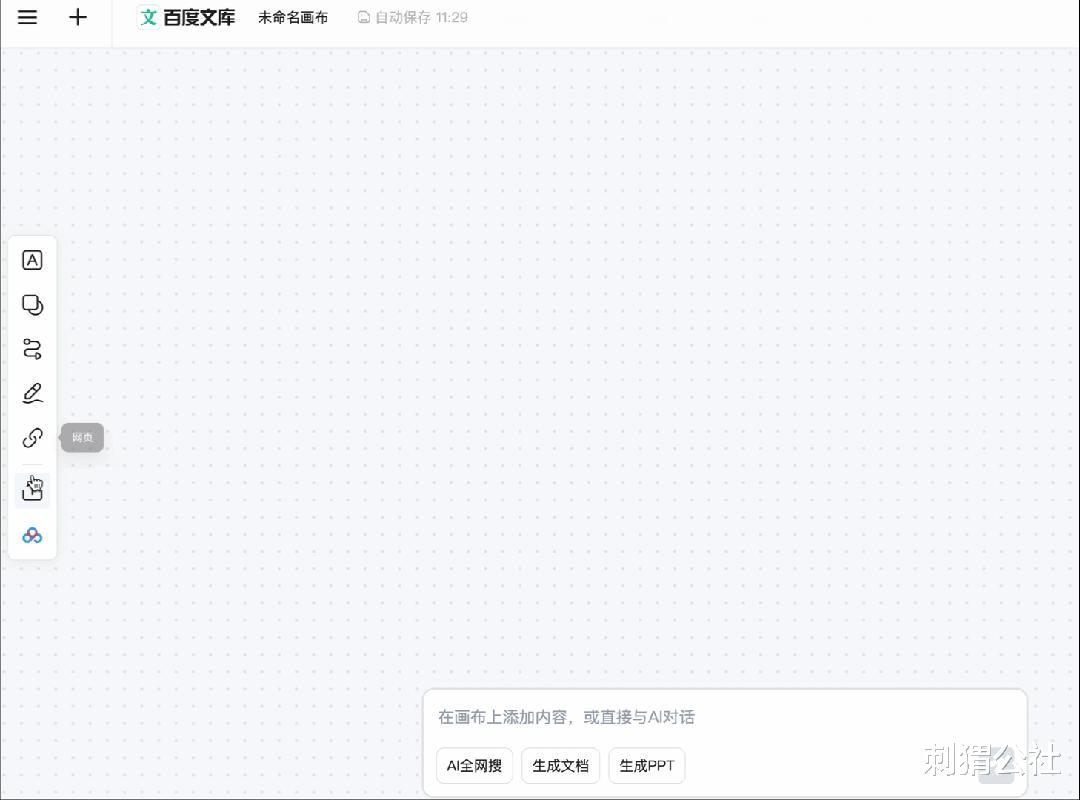Click the upload file icon in sidebar
Image resolution: width=1080 pixels, height=800 pixels.
coord(32,489)
